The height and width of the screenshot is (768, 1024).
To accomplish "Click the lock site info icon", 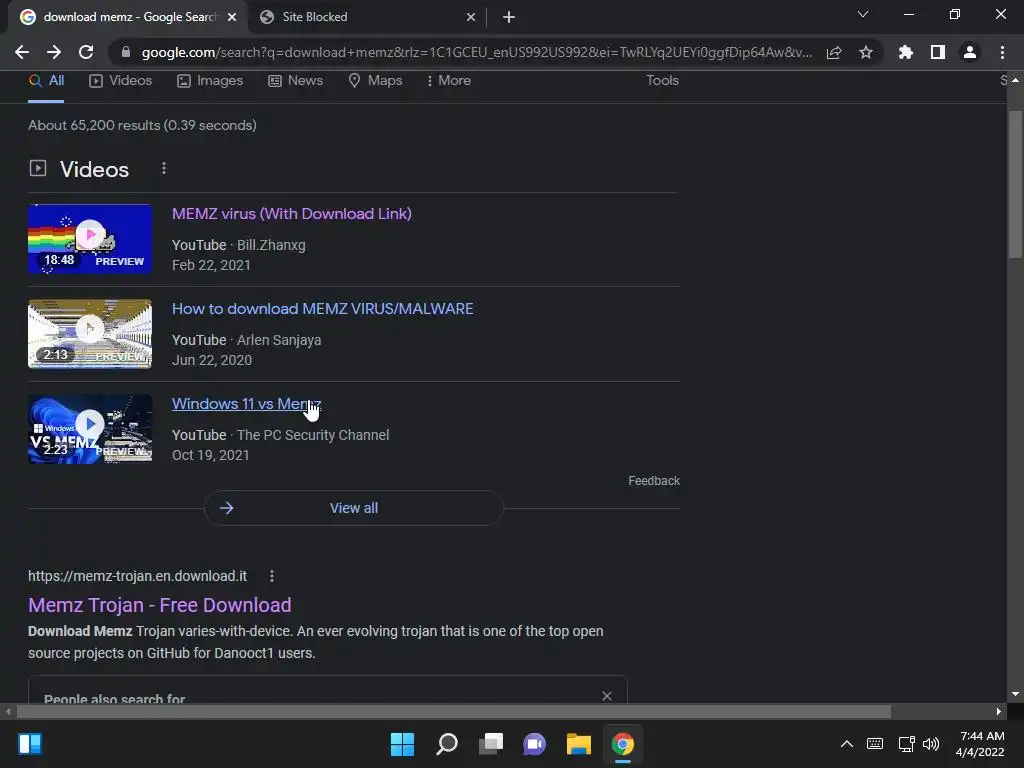I will pyautogui.click(x=126, y=52).
